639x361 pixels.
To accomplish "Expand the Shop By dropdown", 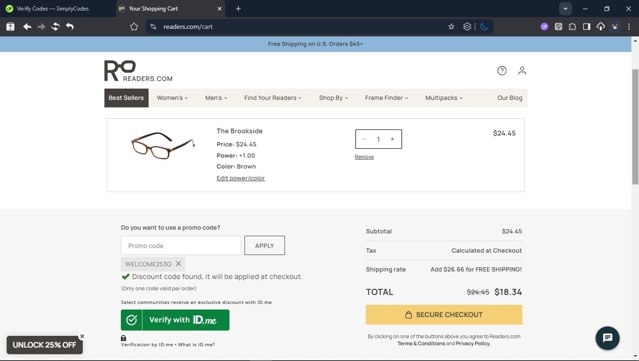I will [x=333, y=98].
